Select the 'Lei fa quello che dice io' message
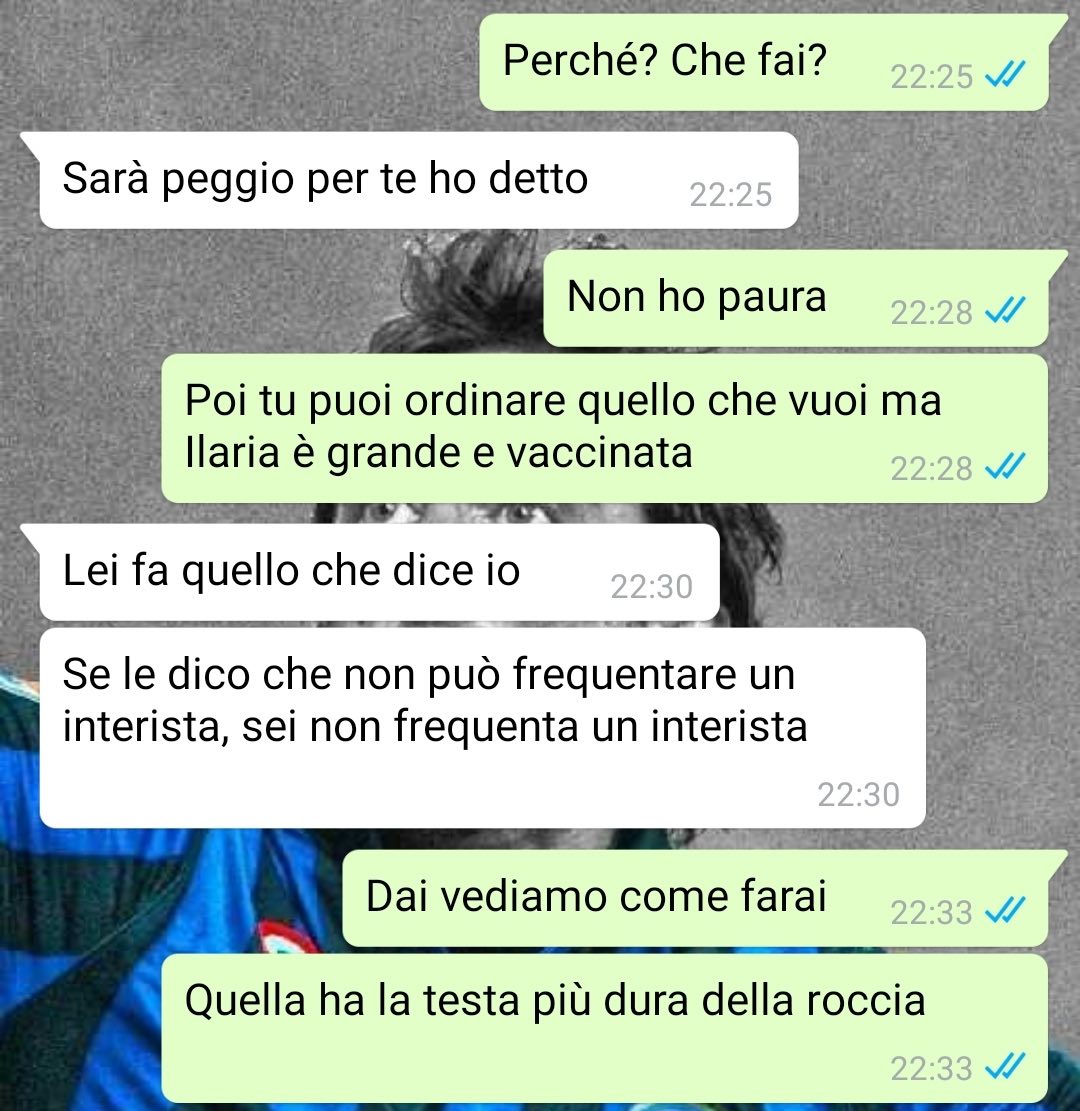This screenshot has height=1111, width=1080. pos(380,573)
